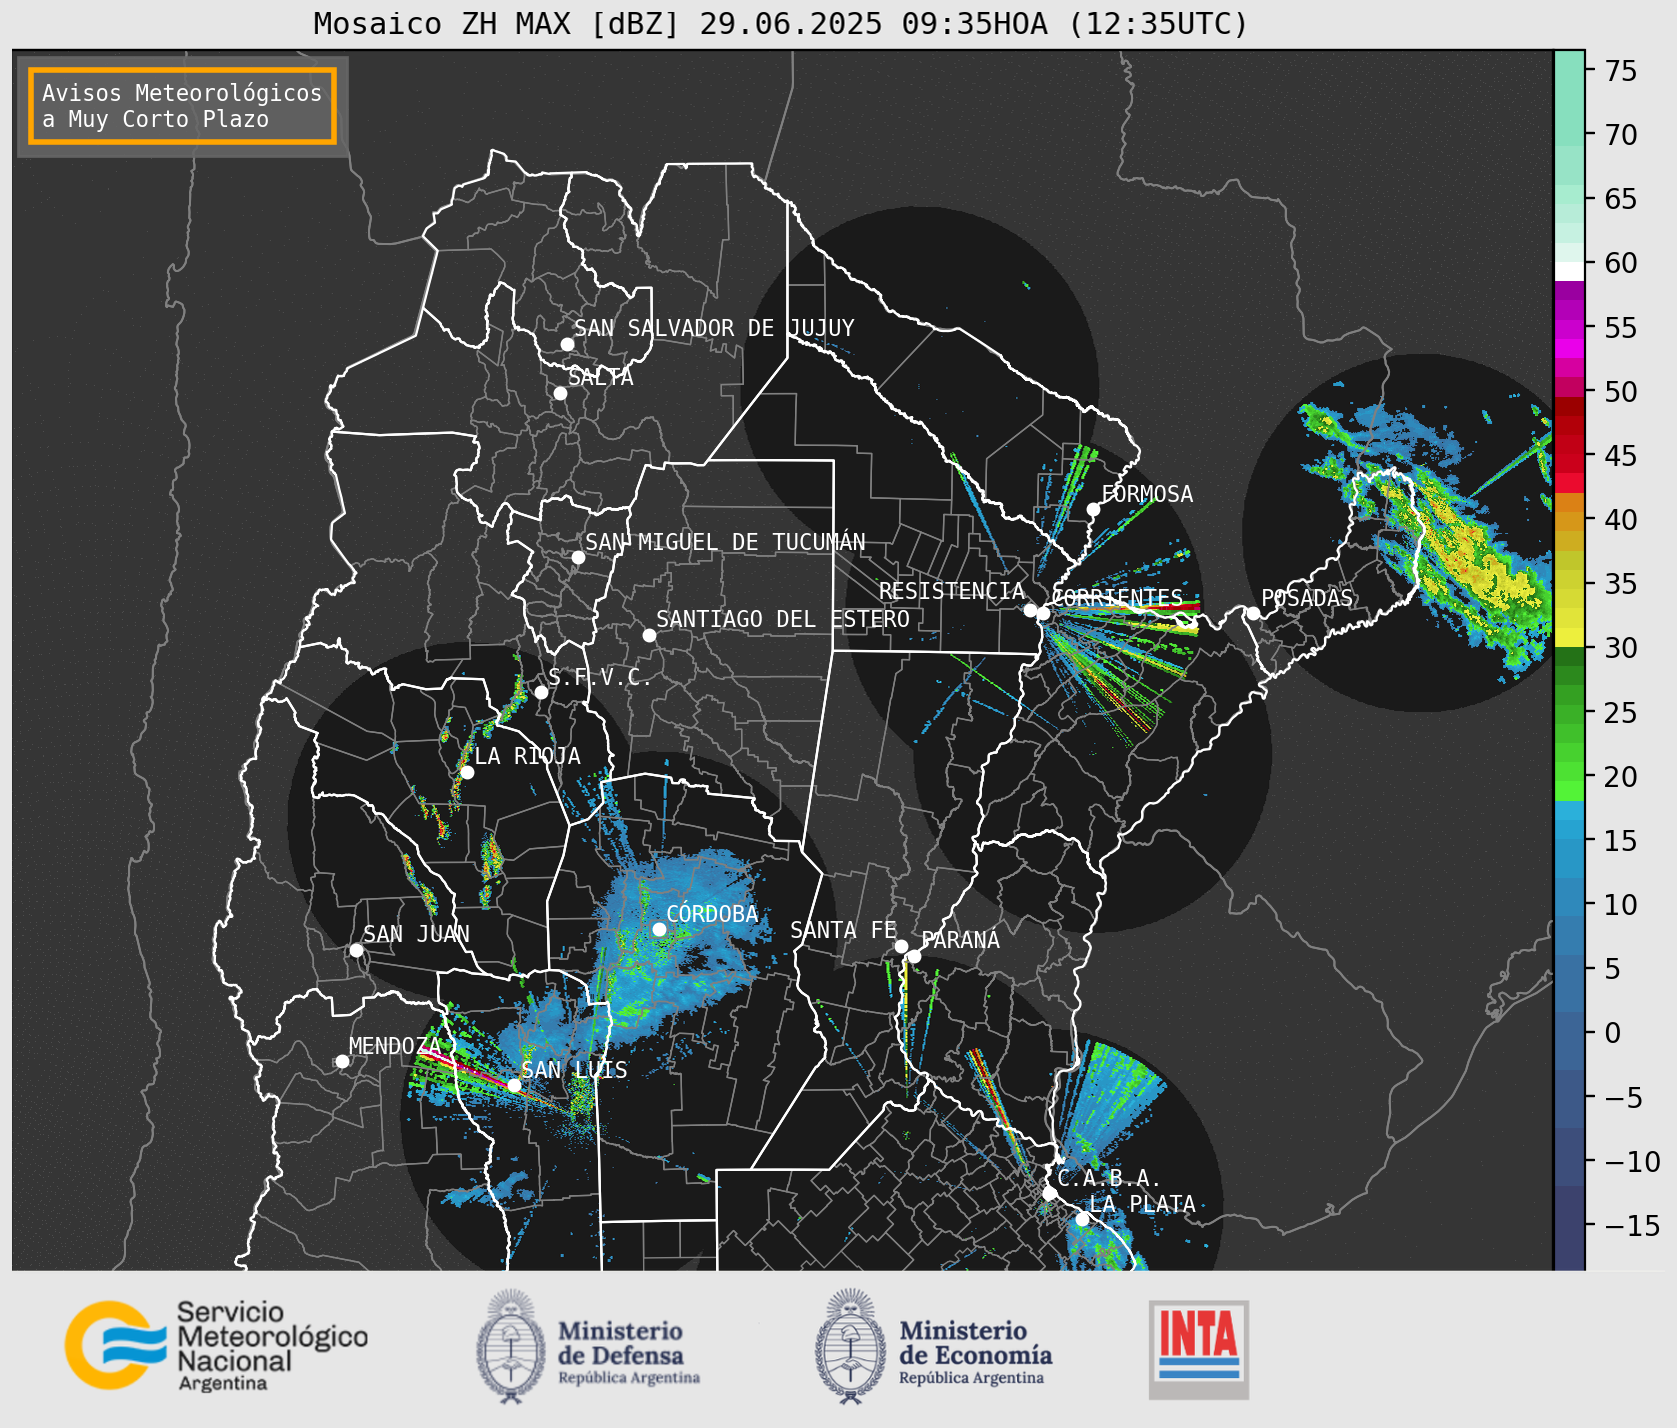Select the Posadas city marker

(1253, 613)
